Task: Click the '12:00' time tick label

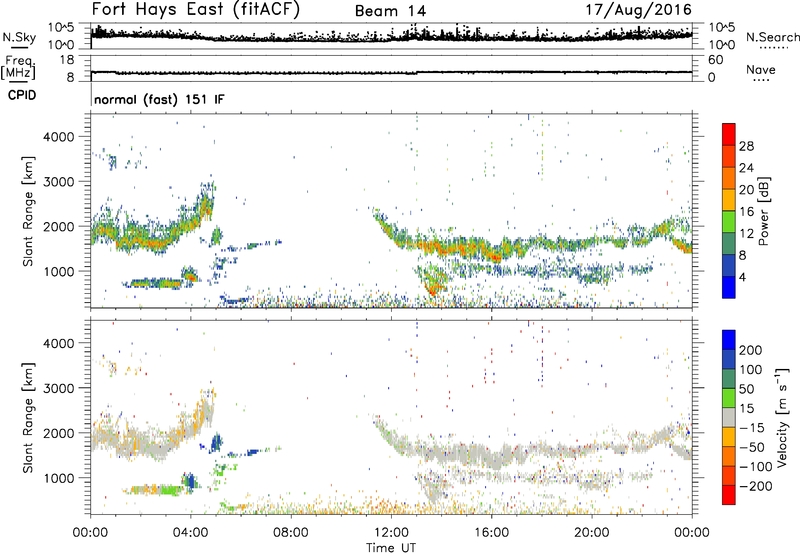Action: [x=391, y=533]
